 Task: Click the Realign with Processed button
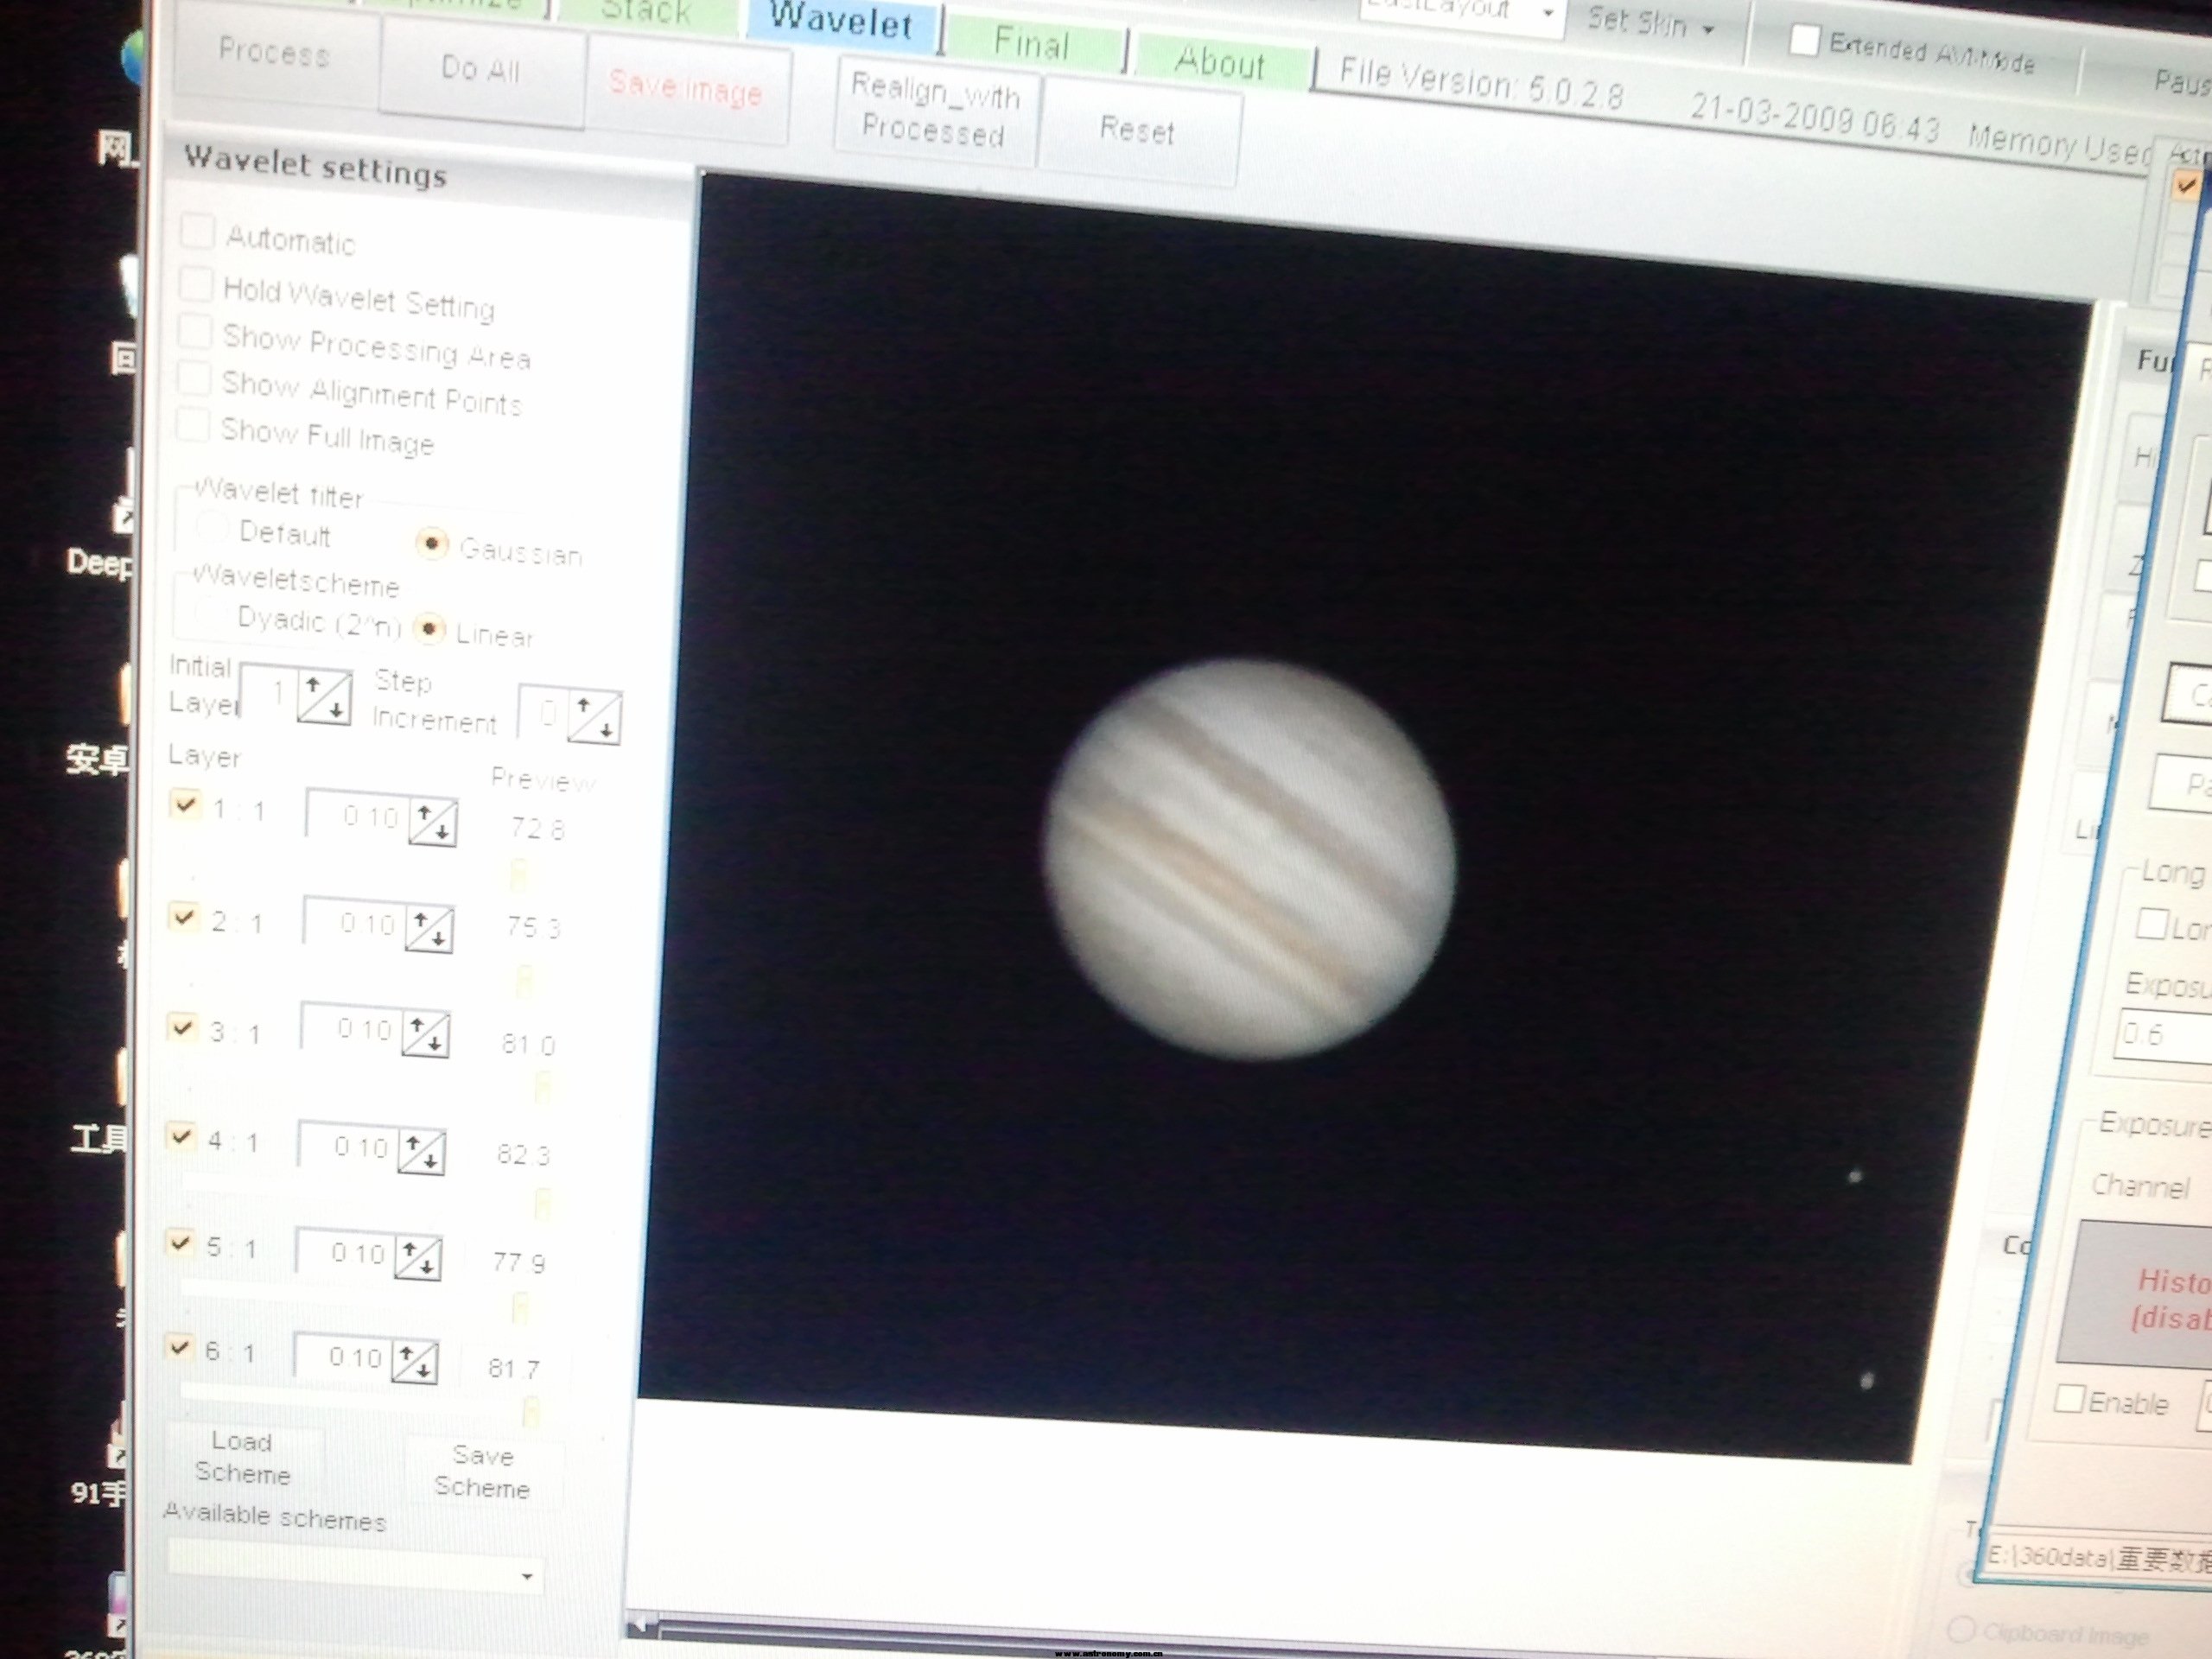coord(935,113)
